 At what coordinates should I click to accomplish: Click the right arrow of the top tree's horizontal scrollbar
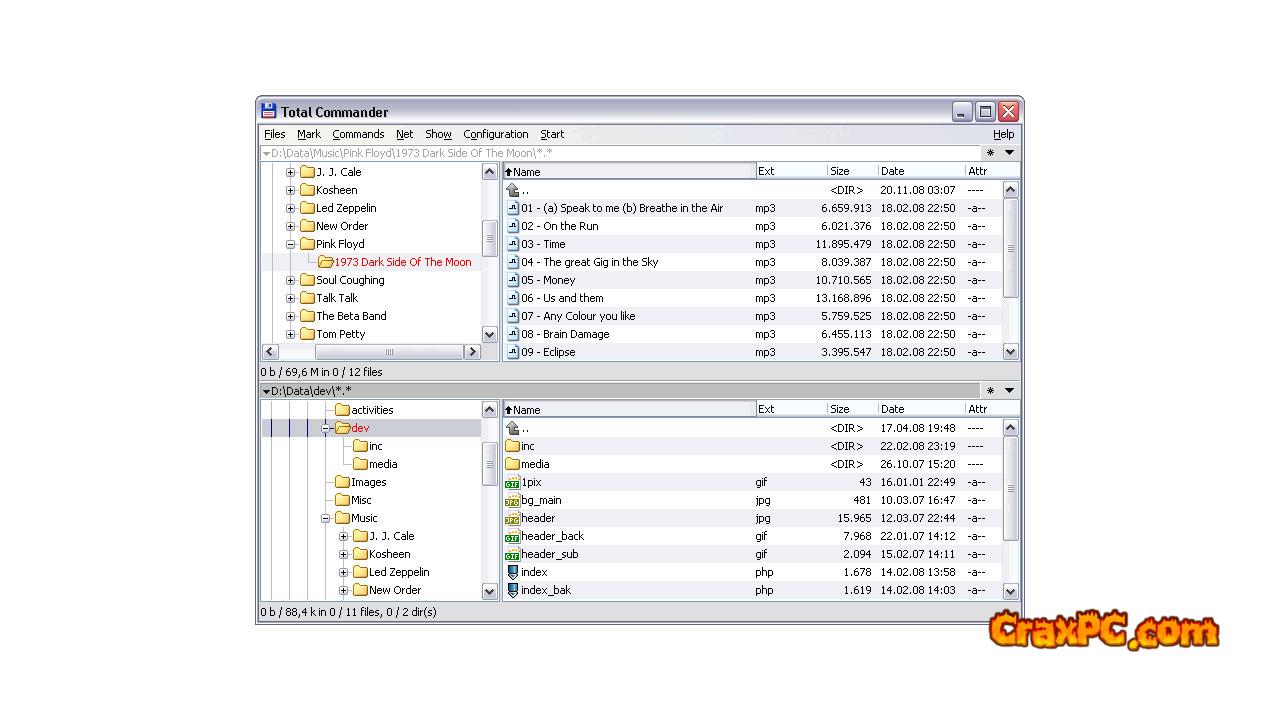click(x=472, y=352)
